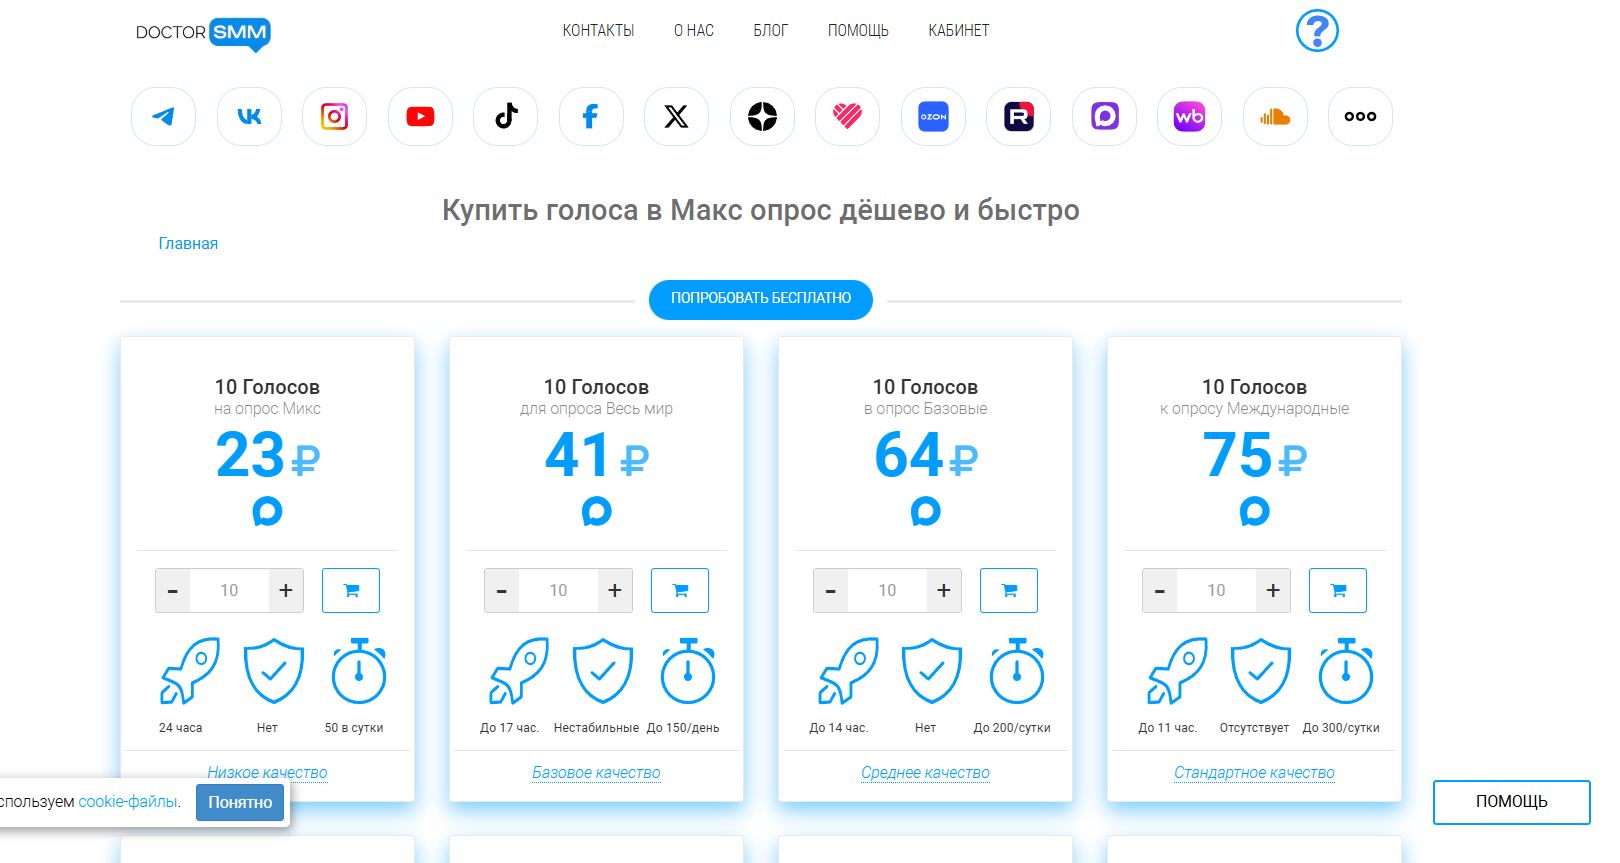Add the 75₽ Международные package to cart
The height and width of the screenshot is (863, 1620).
click(x=1338, y=590)
